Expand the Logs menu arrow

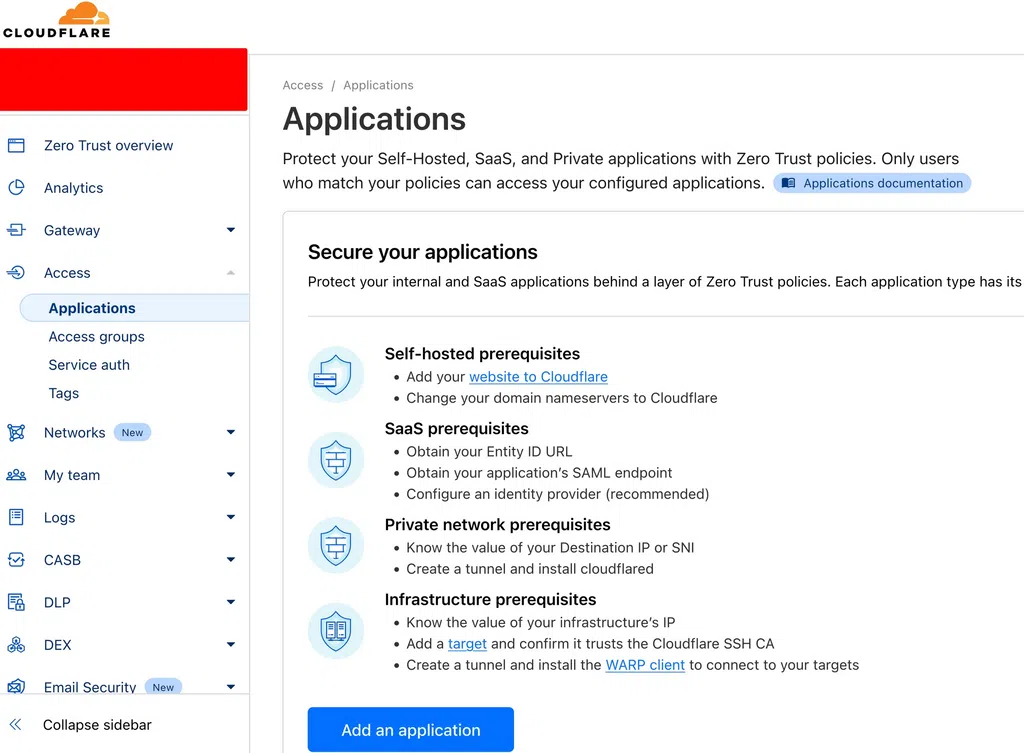(231, 517)
